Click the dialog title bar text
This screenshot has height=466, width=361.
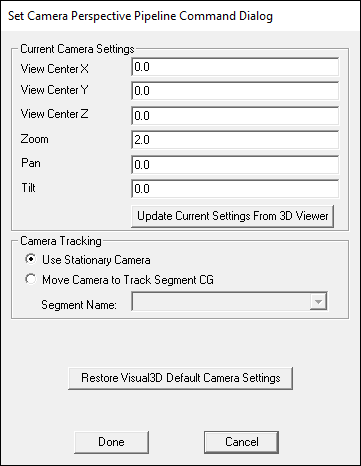click(x=140, y=16)
